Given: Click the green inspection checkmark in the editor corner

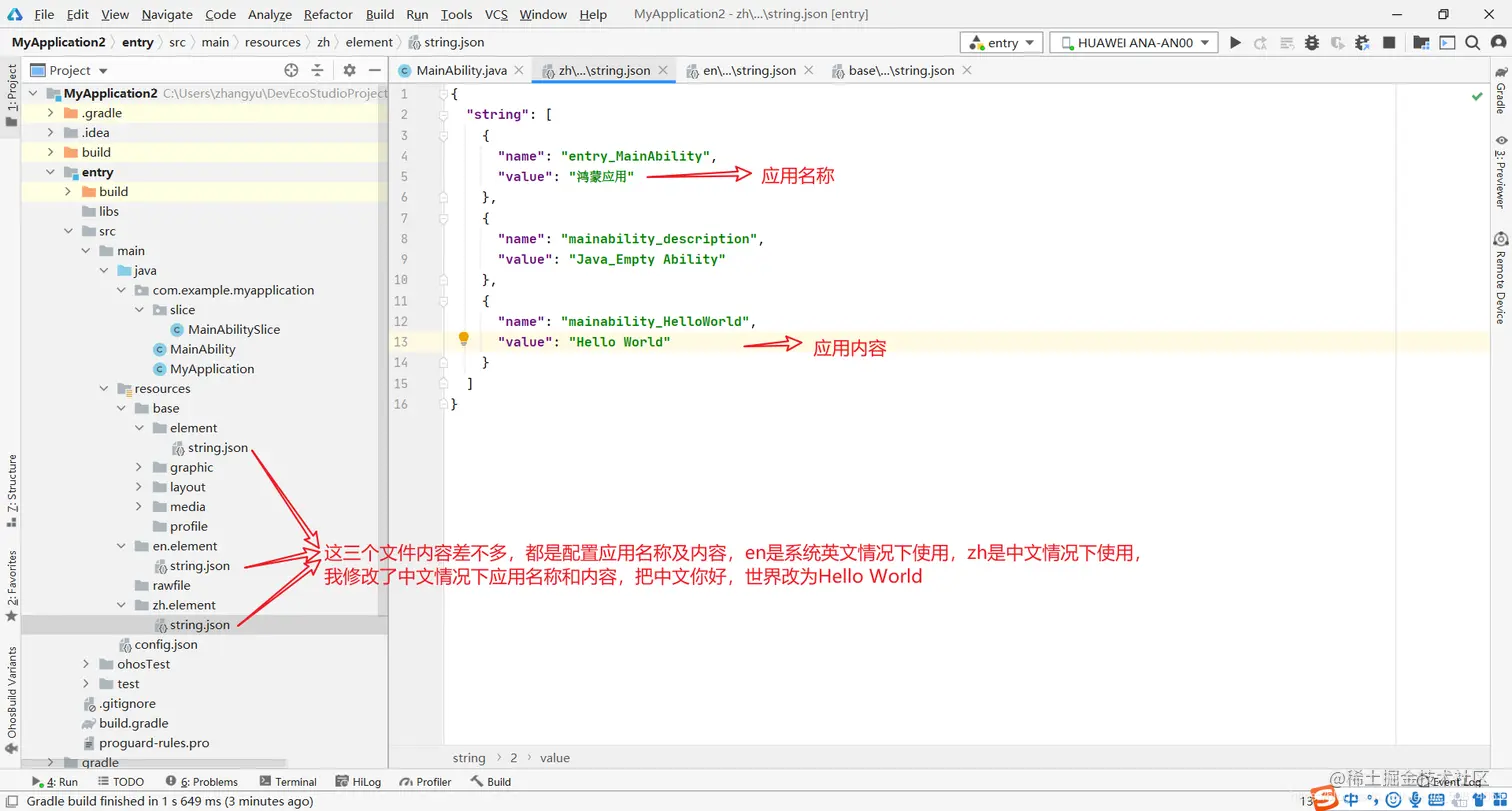Looking at the screenshot, I should [1477, 97].
